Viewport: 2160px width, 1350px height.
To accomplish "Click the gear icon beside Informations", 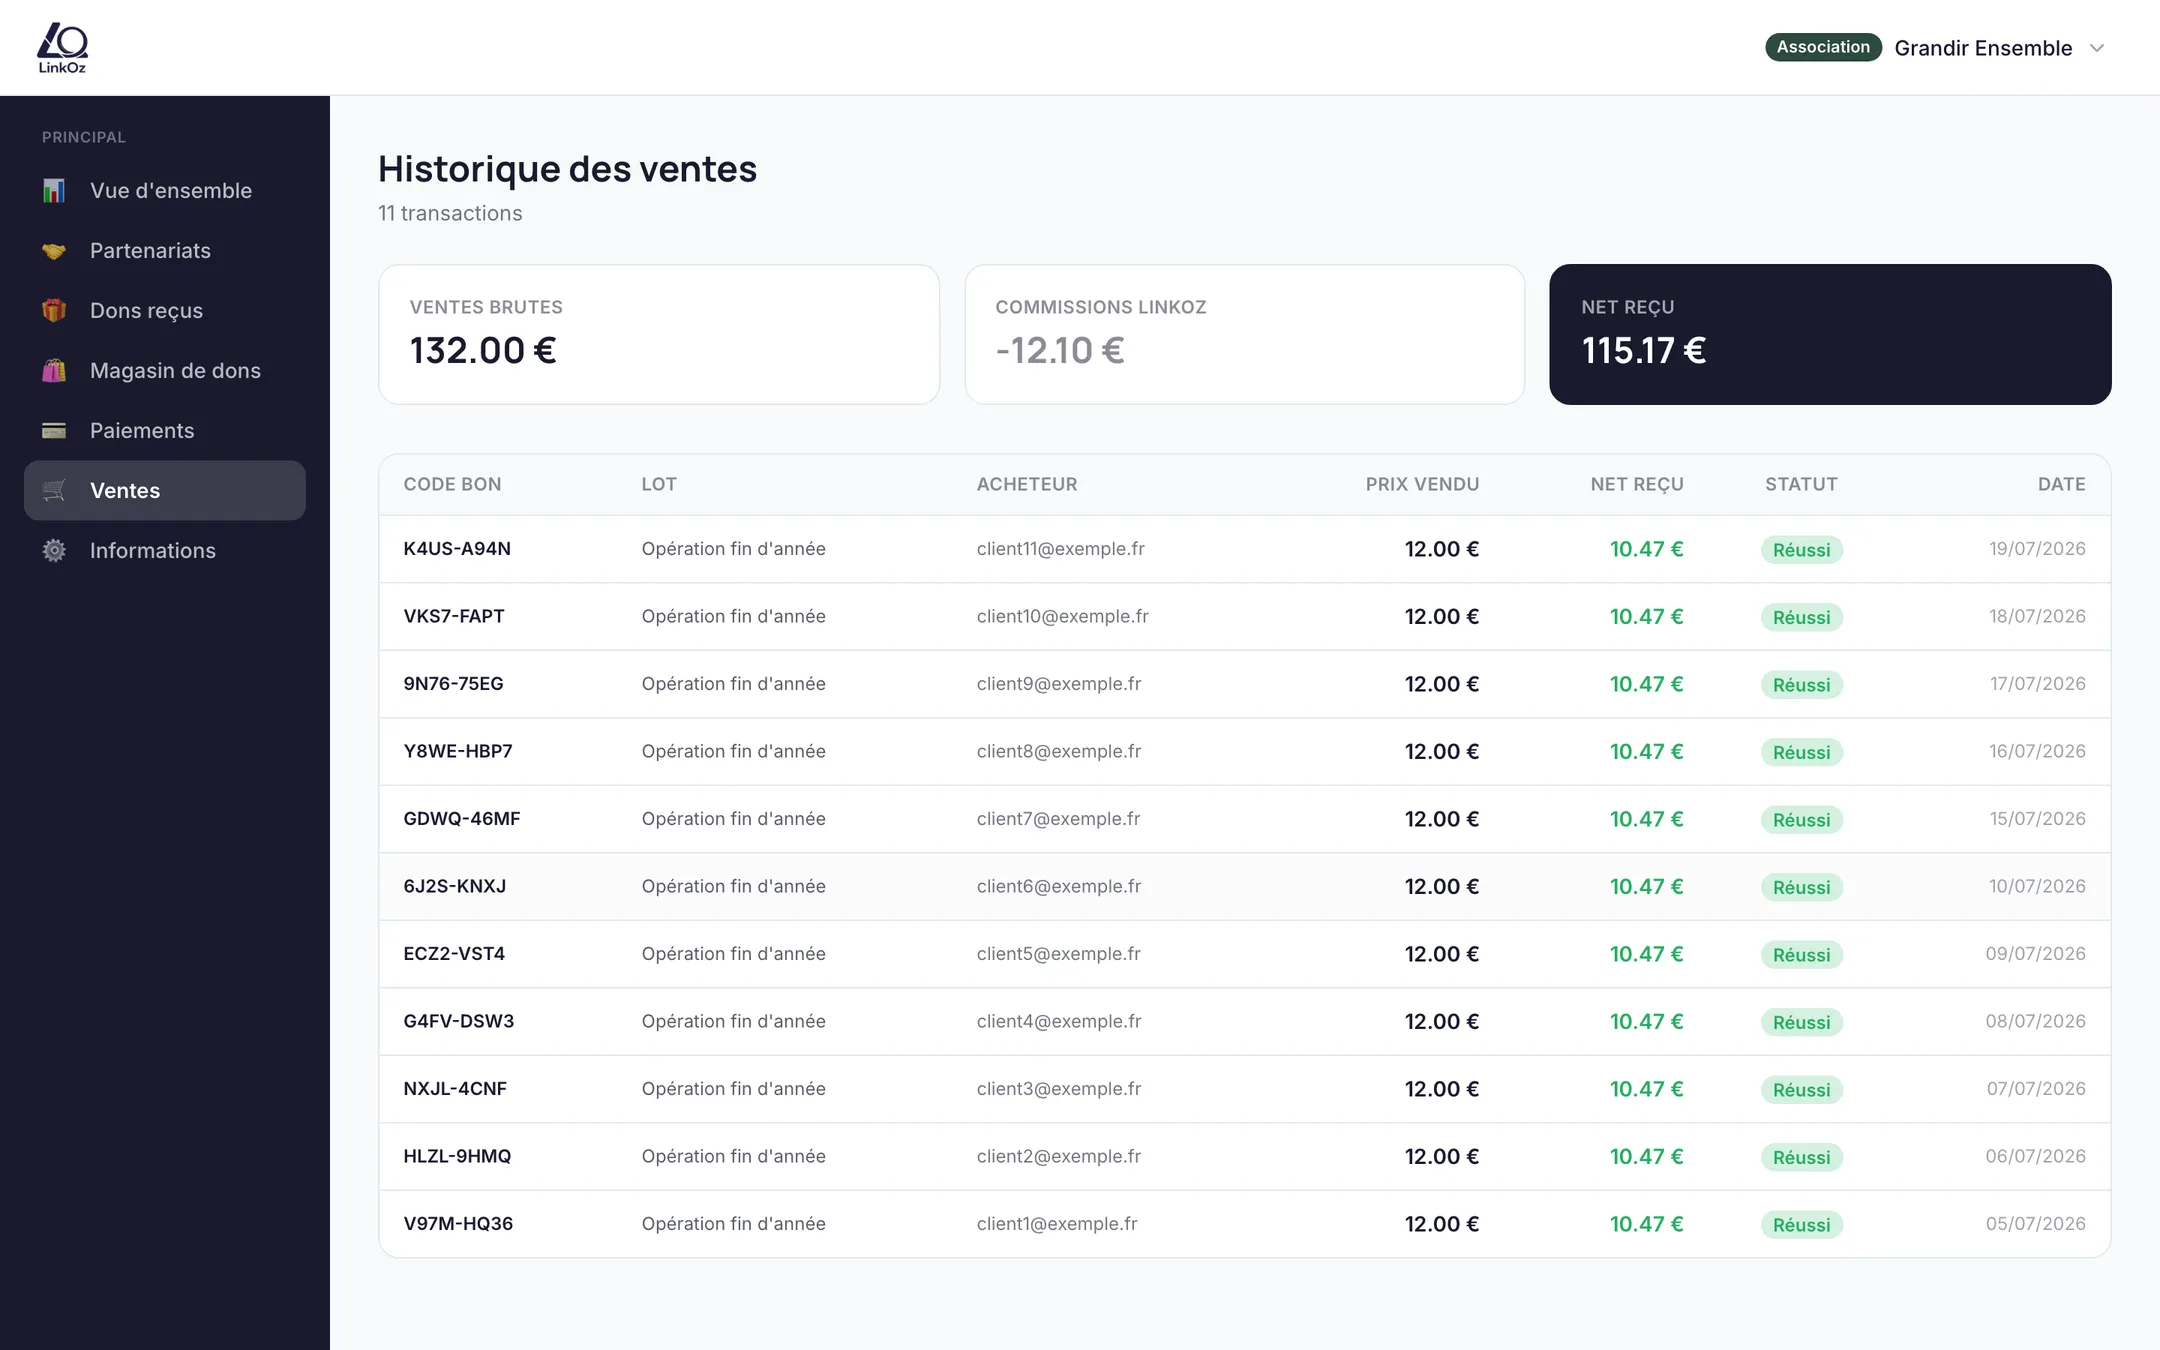I will (54, 550).
